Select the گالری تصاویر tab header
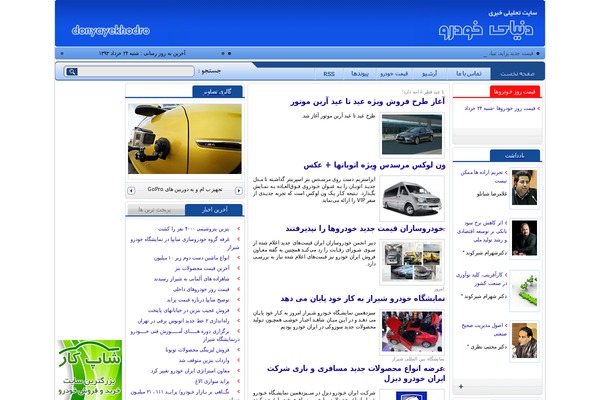This screenshot has height=400, width=600. (x=217, y=92)
